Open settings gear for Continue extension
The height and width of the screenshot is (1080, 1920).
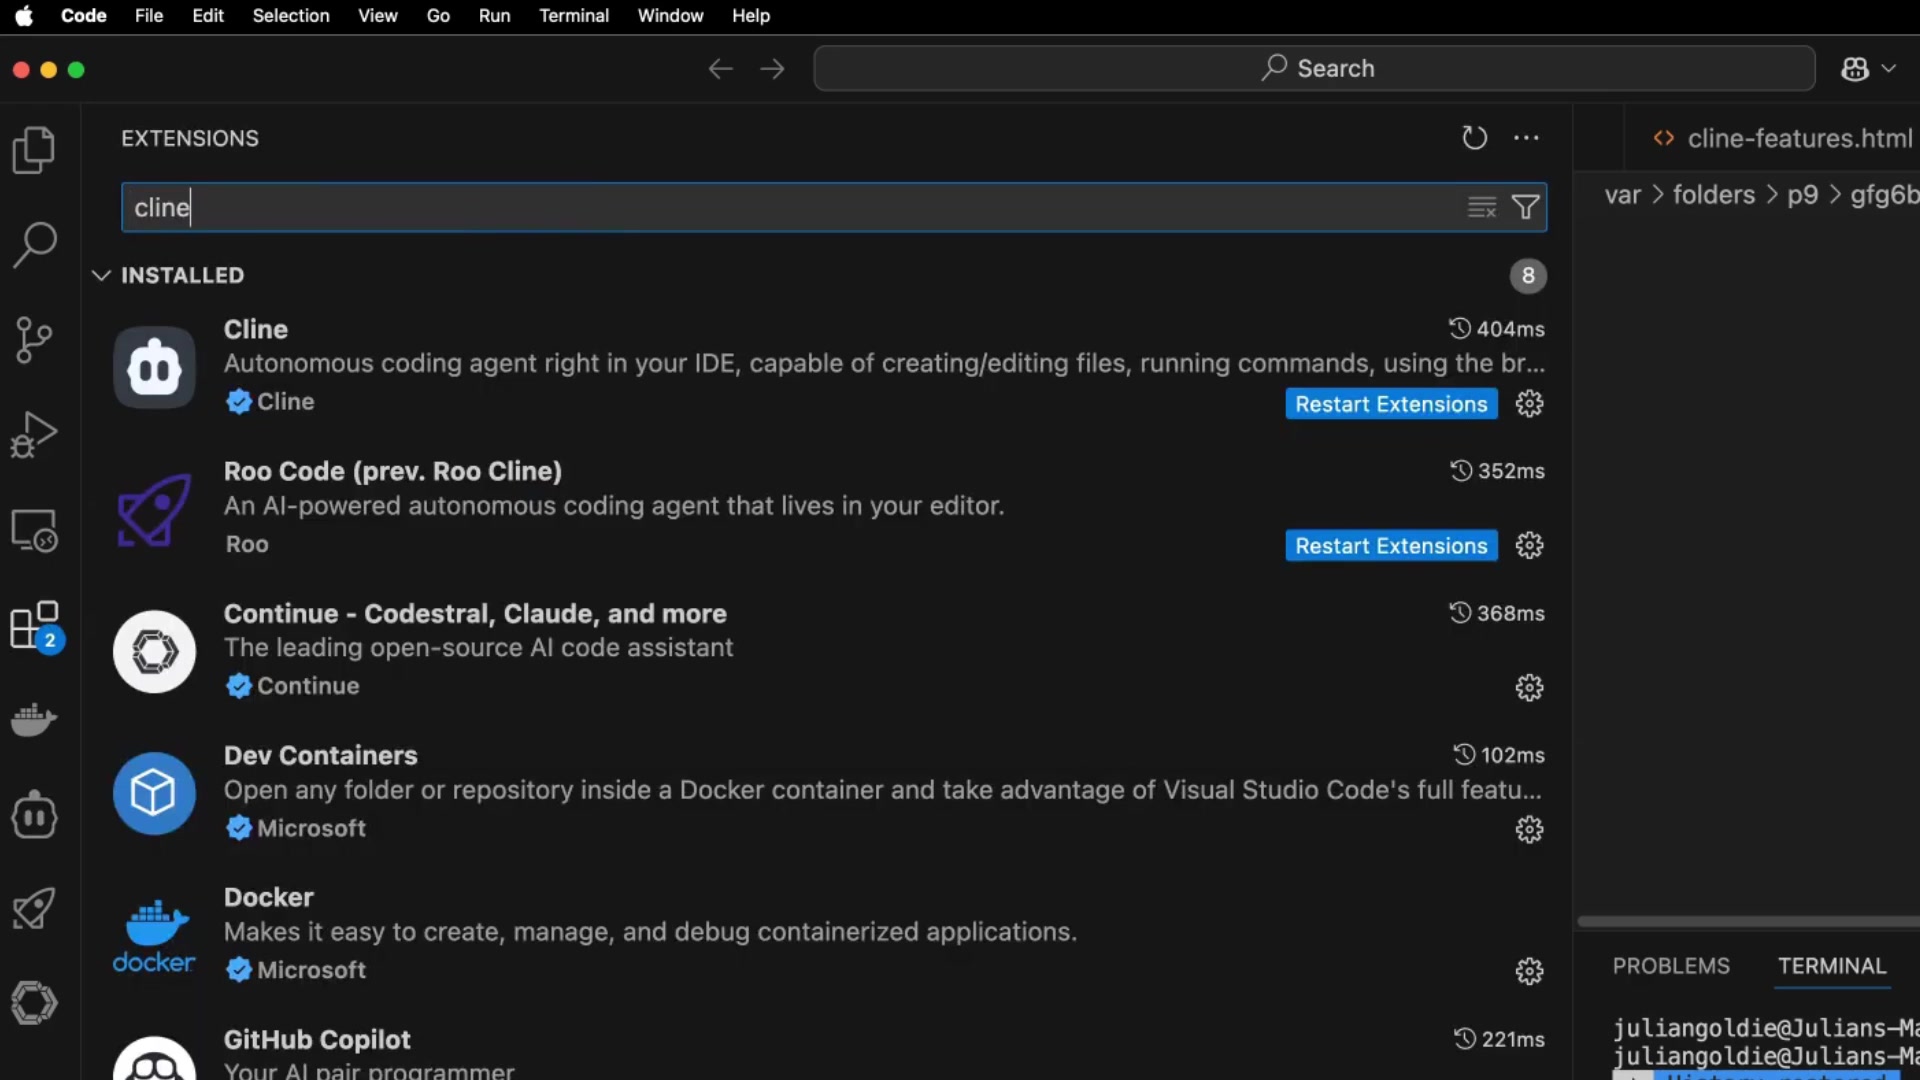point(1529,688)
